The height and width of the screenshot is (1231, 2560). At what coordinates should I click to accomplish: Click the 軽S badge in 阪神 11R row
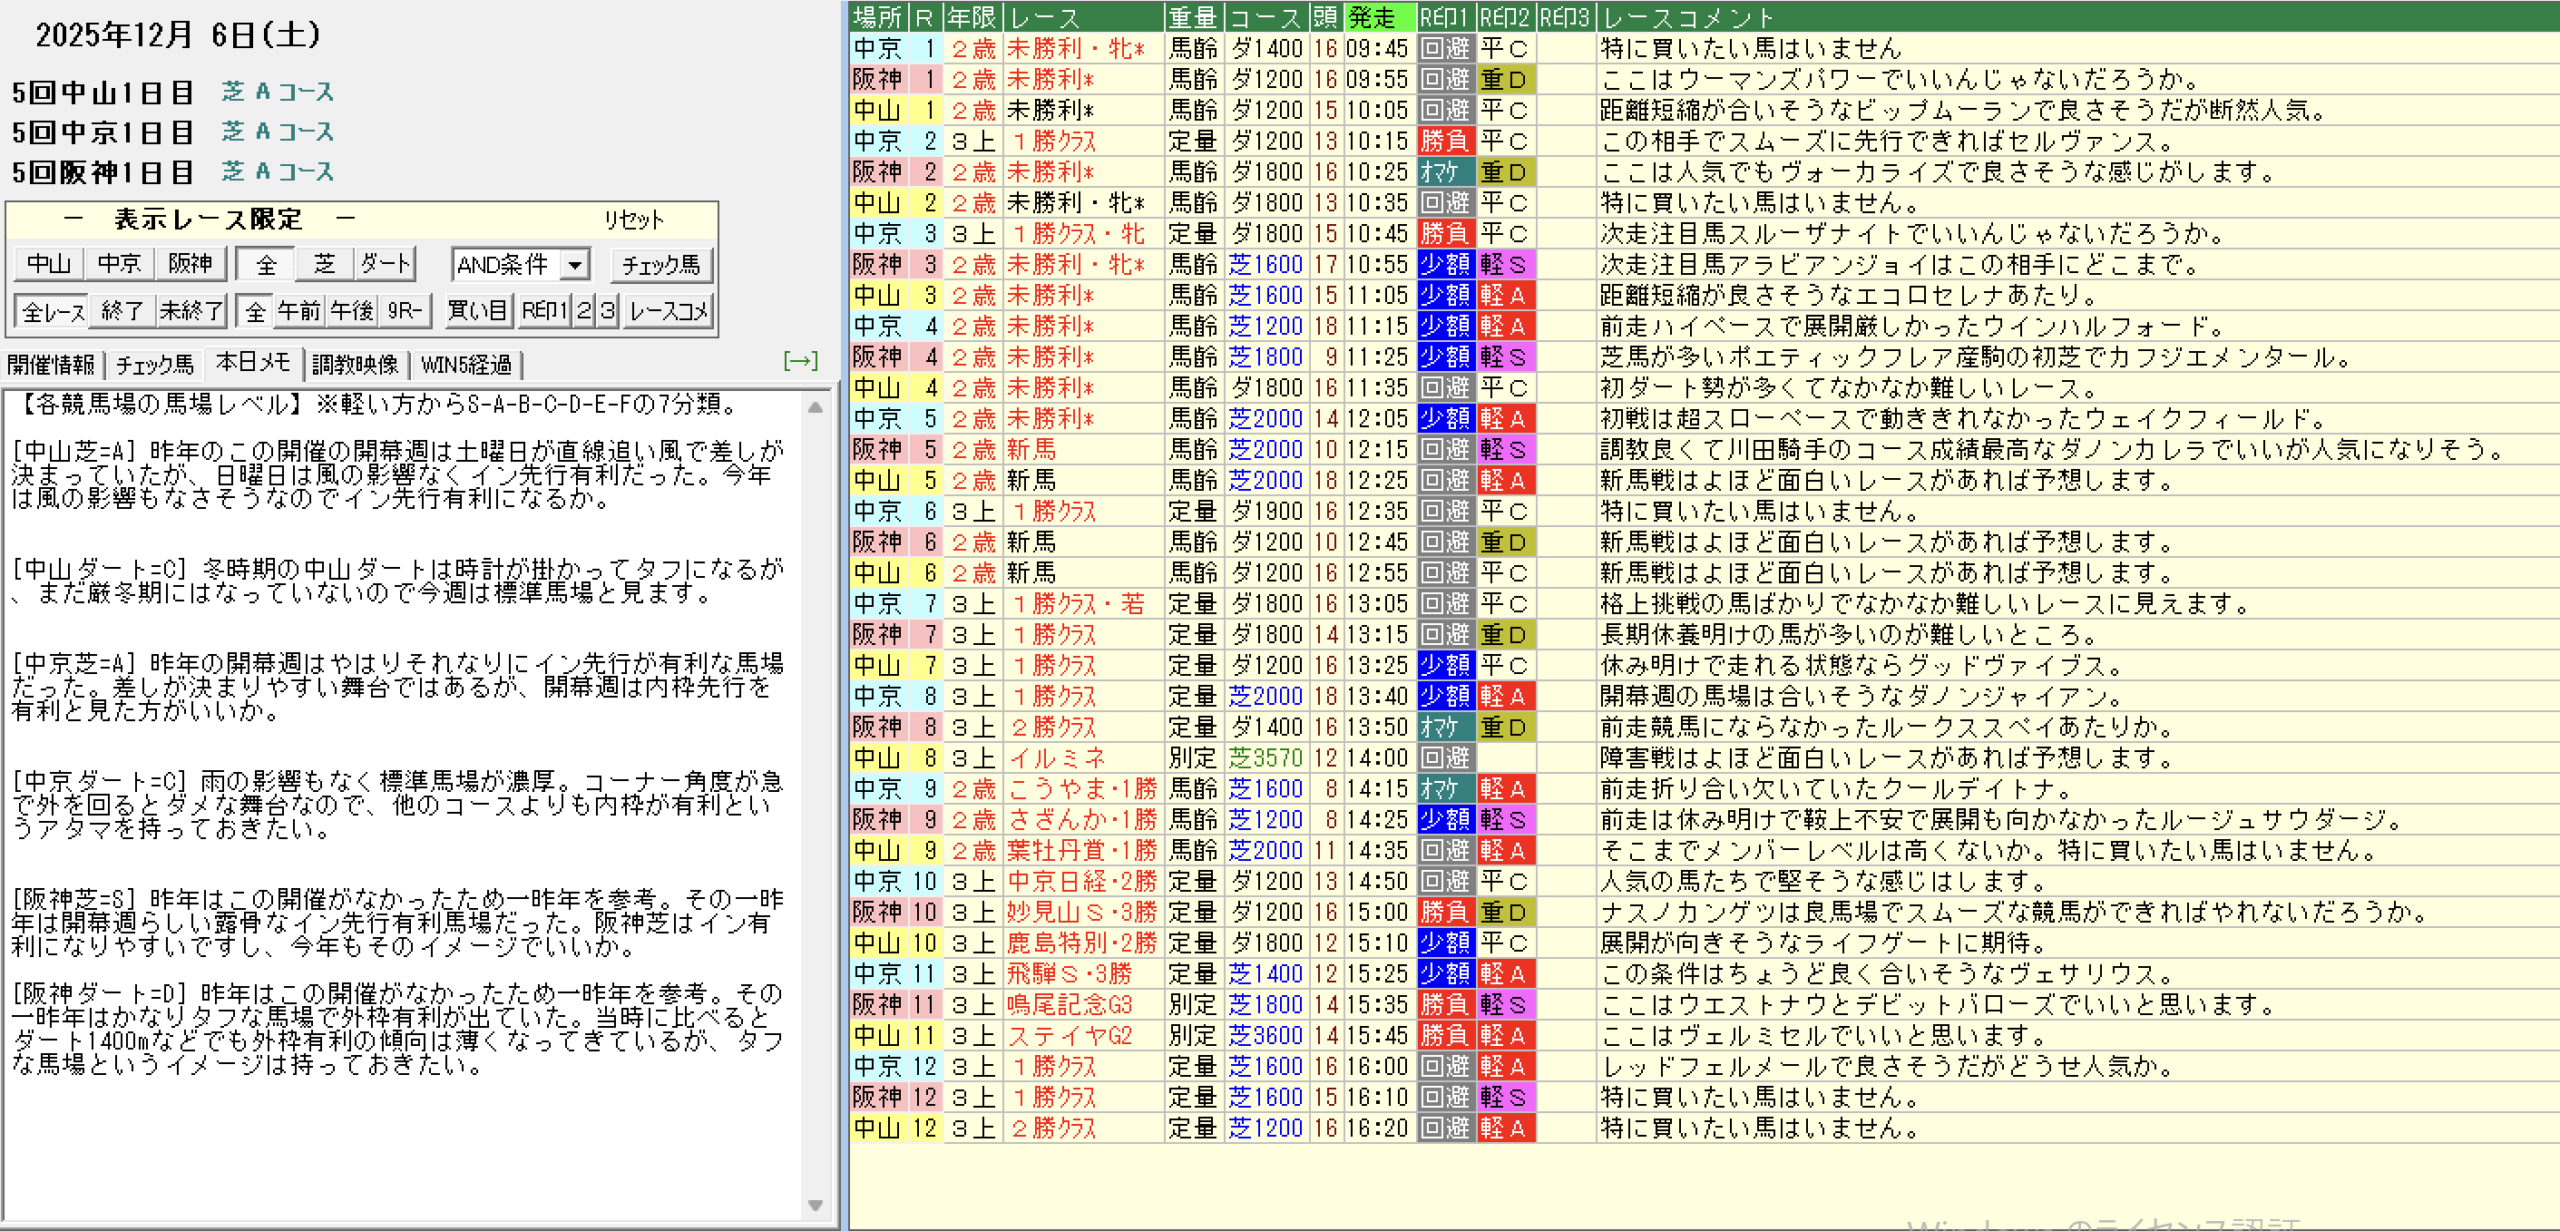point(1505,1005)
